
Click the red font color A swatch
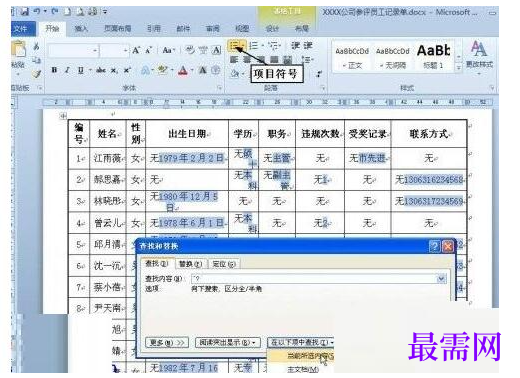[183, 70]
